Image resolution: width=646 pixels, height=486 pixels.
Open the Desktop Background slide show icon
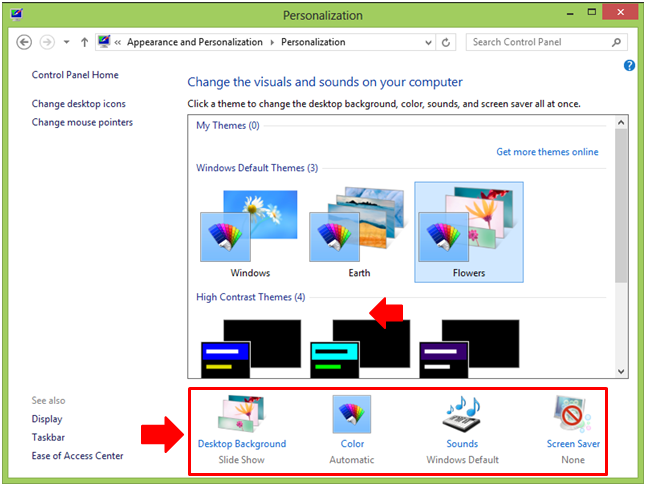pyautogui.click(x=241, y=415)
